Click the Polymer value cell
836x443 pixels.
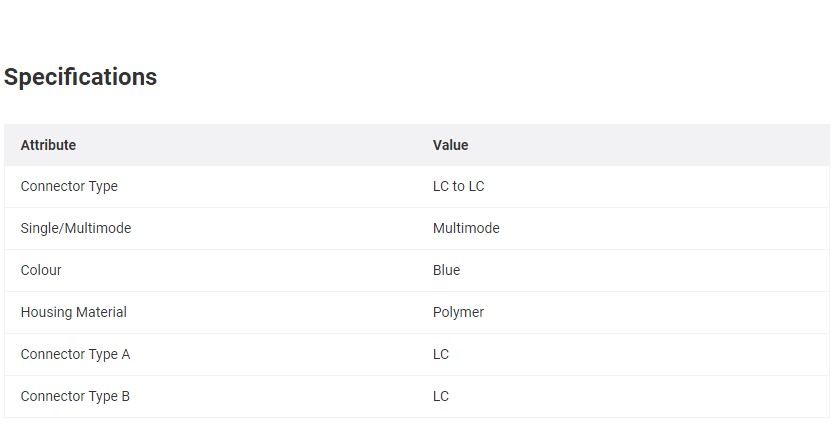pos(458,312)
